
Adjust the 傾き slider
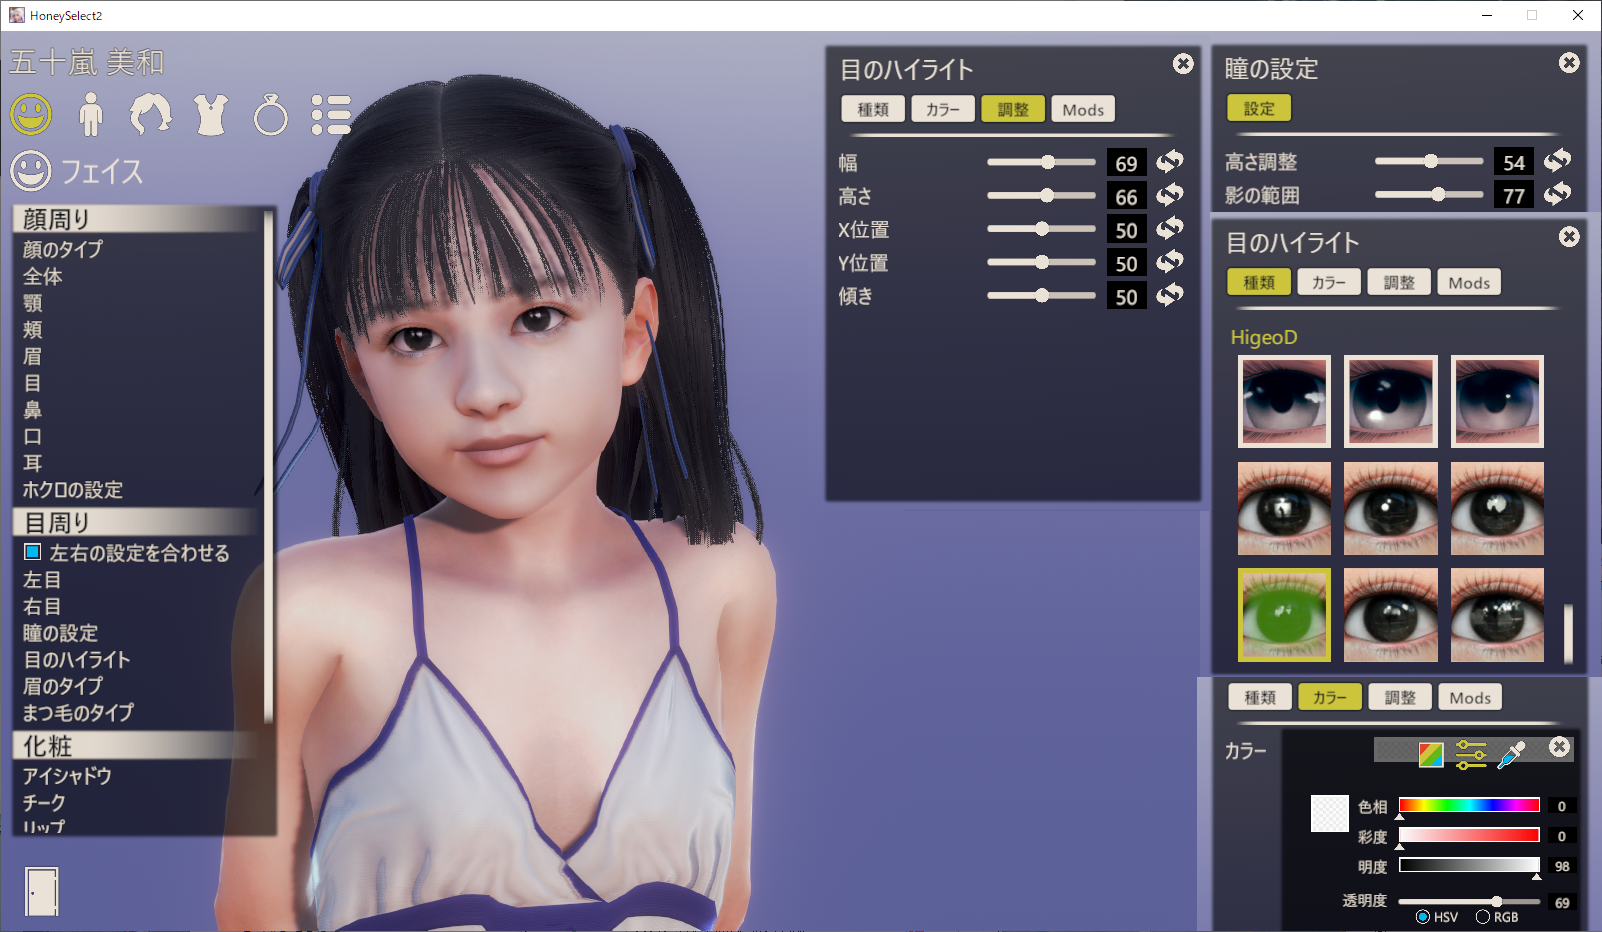tap(1041, 295)
